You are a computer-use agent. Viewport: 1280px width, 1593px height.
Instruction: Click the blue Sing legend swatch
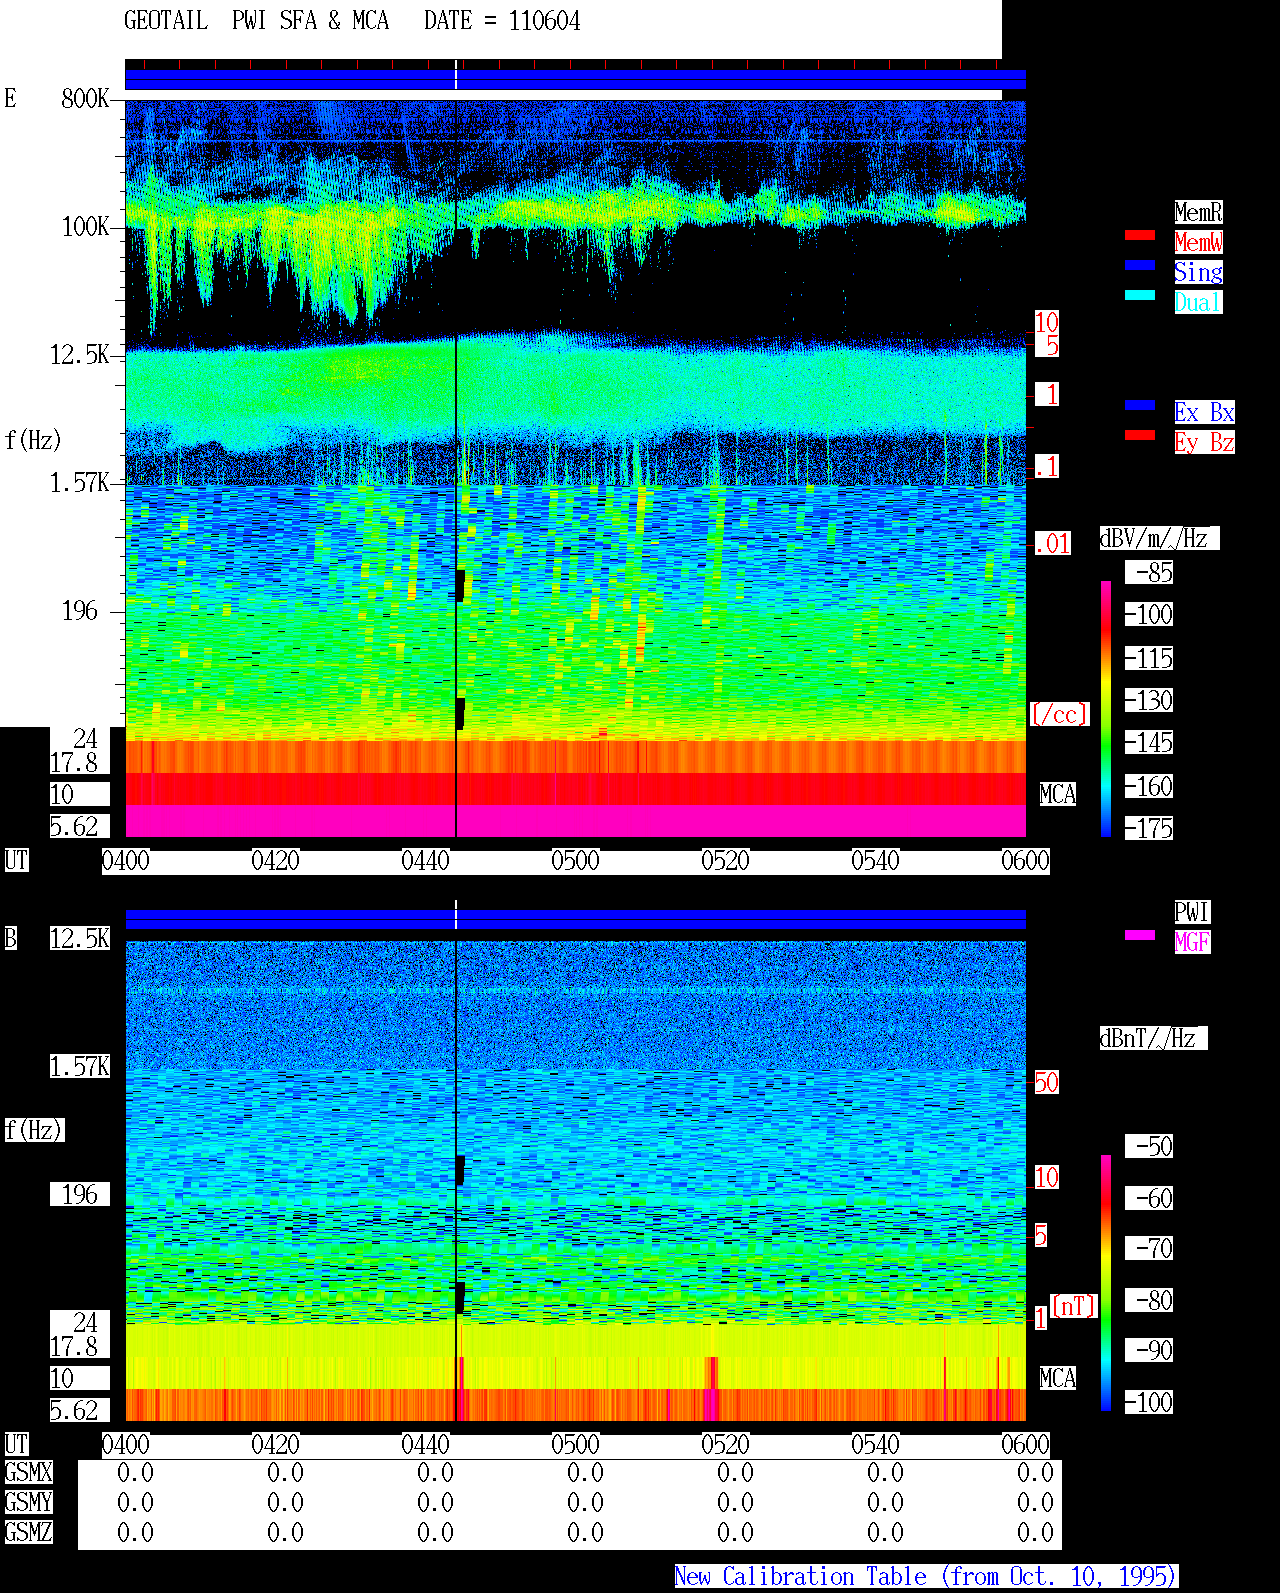pos(1140,265)
